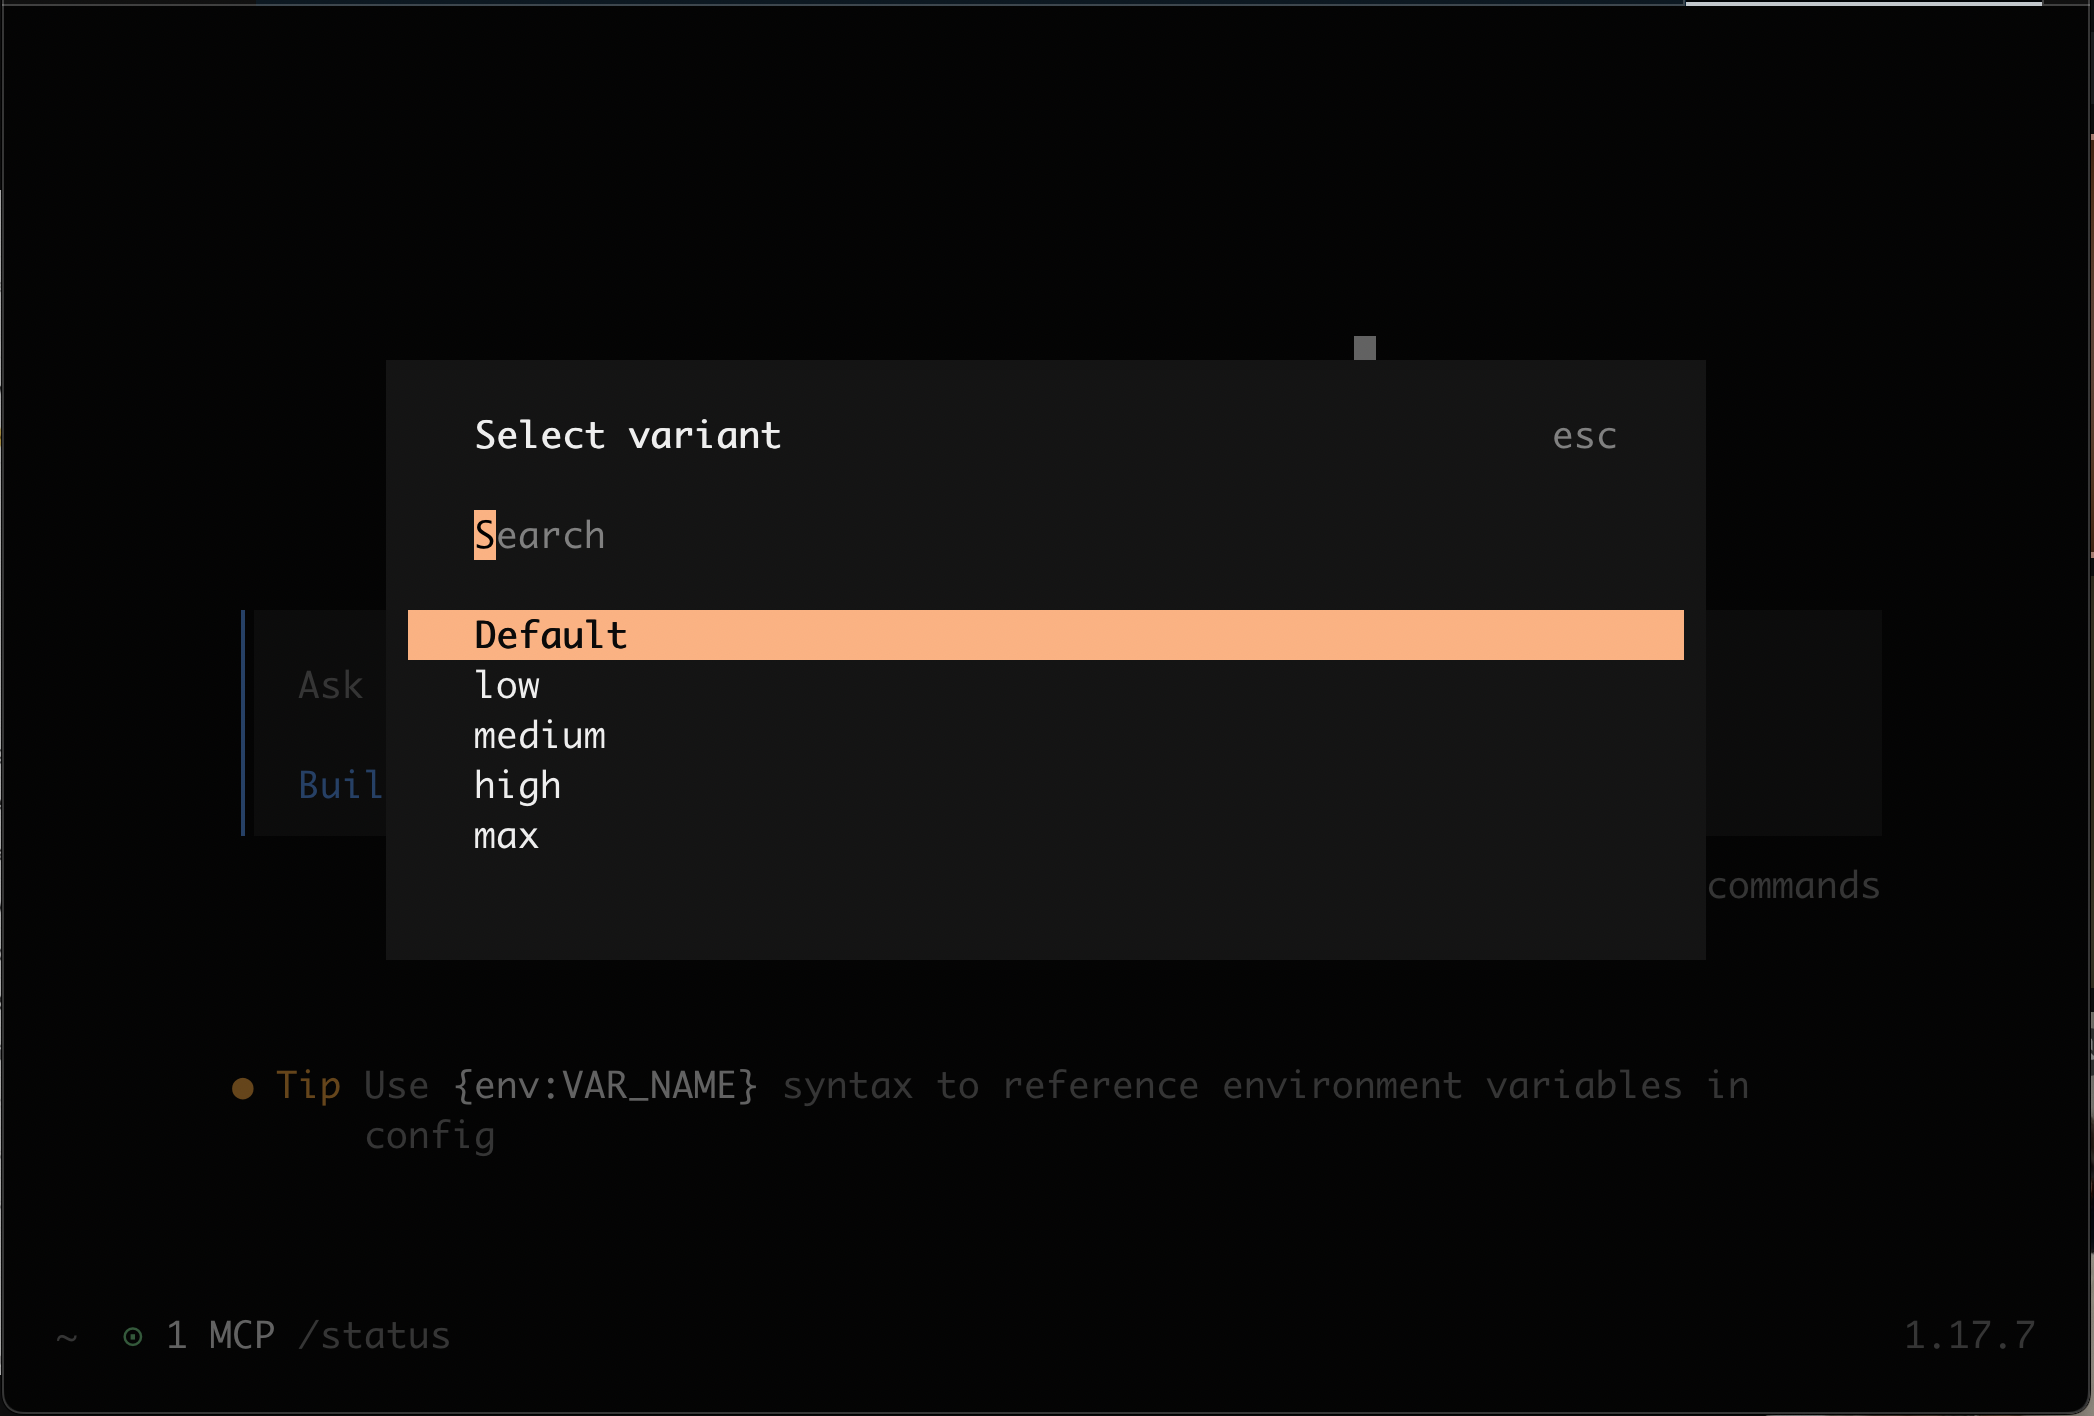Click the Ask prompt placeholder behind dialog
The image size is (2094, 1416).
331,686
